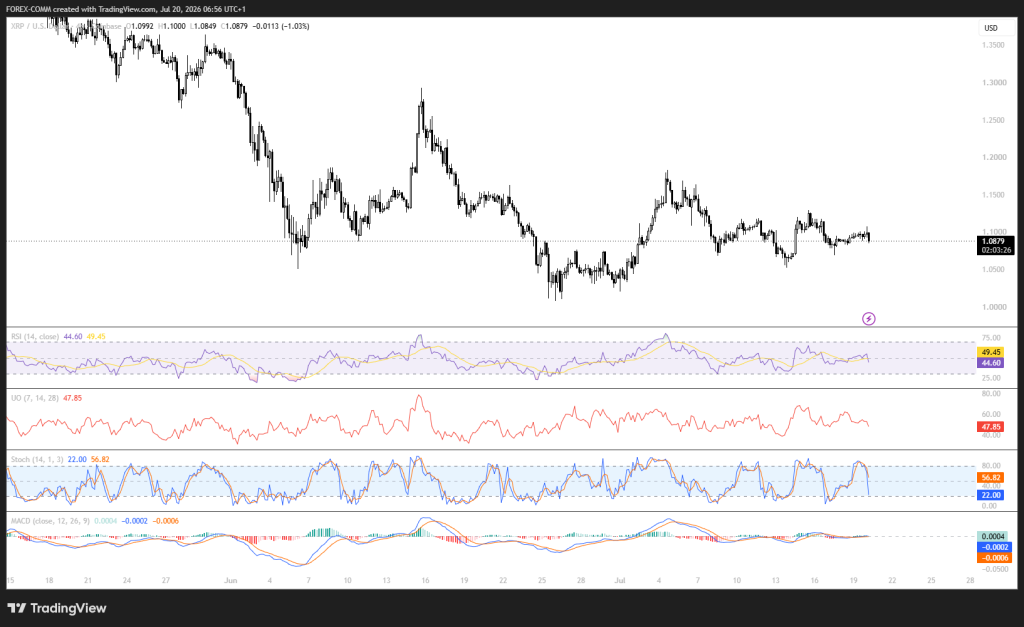Click the Jun label on time axis
The image size is (1024, 627).
click(x=231, y=580)
